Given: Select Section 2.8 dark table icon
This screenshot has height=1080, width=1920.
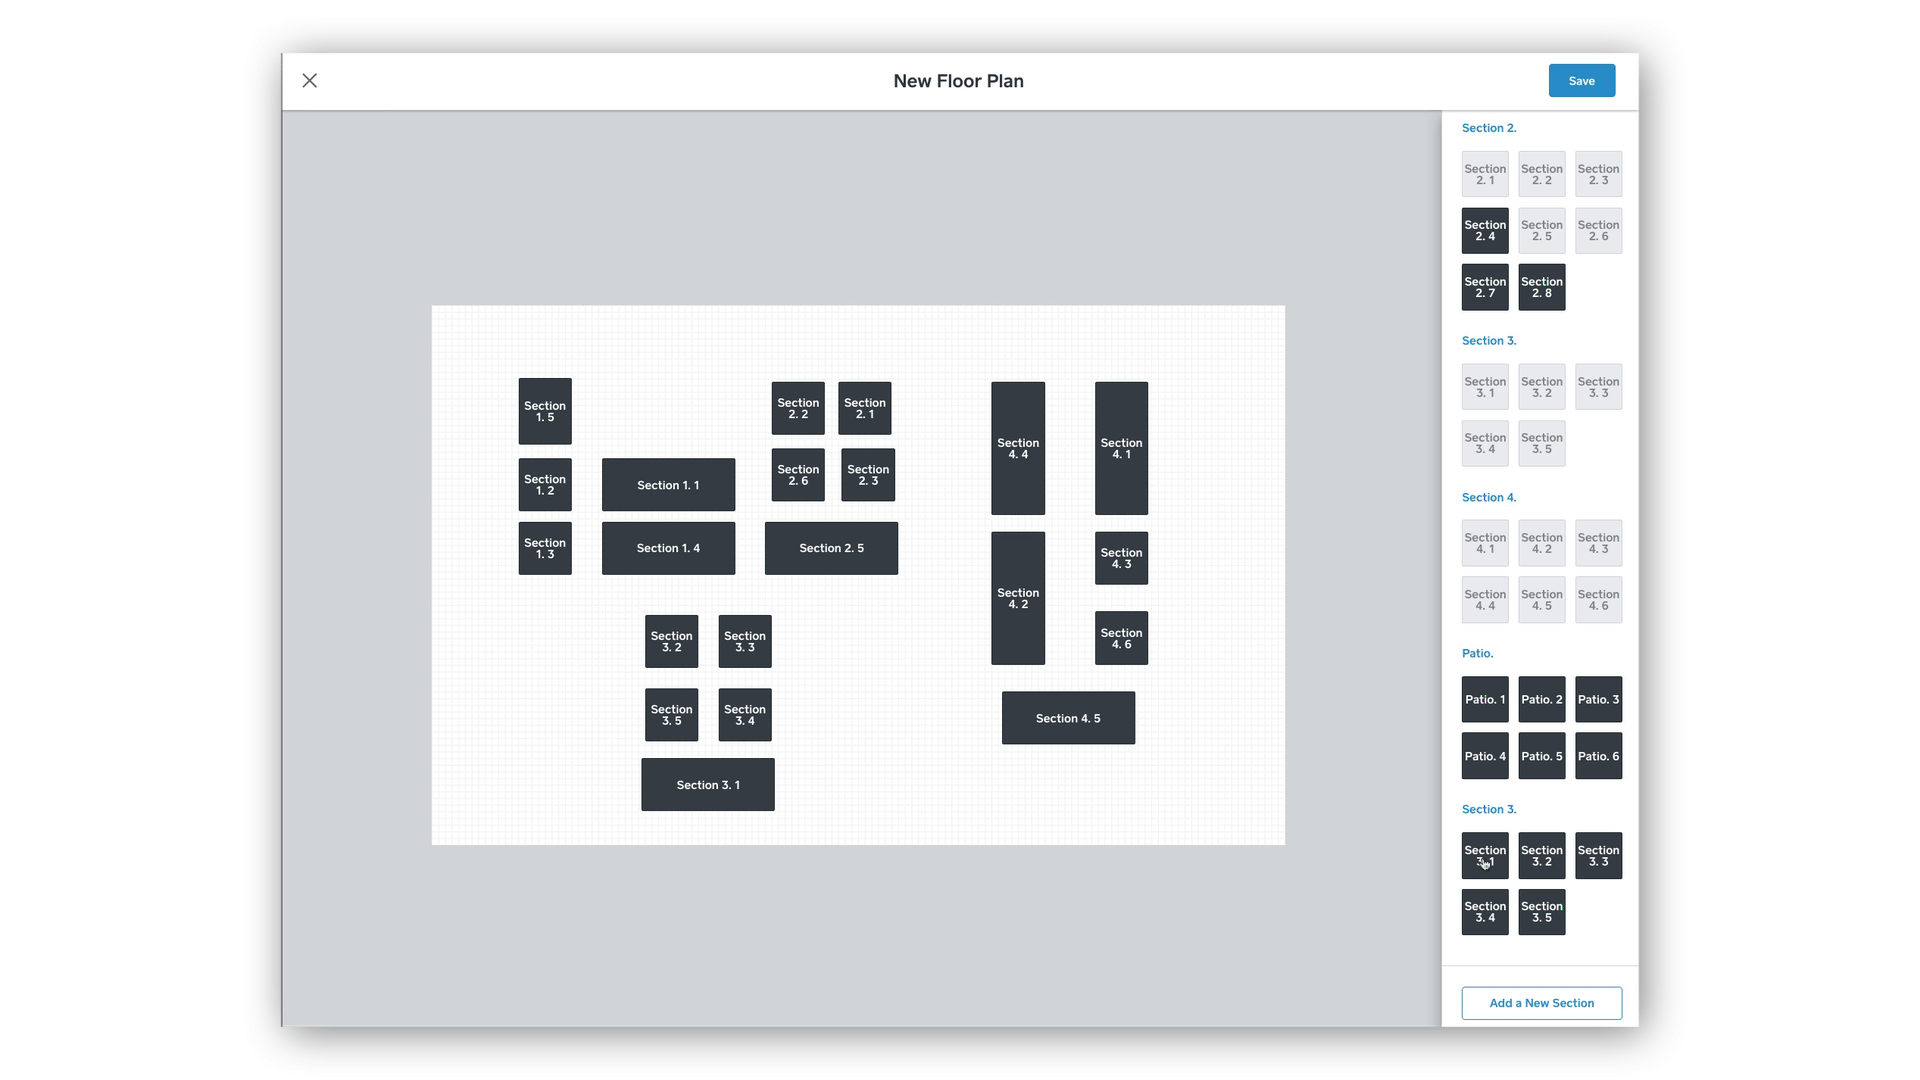Looking at the screenshot, I should click(x=1542, y=286).
